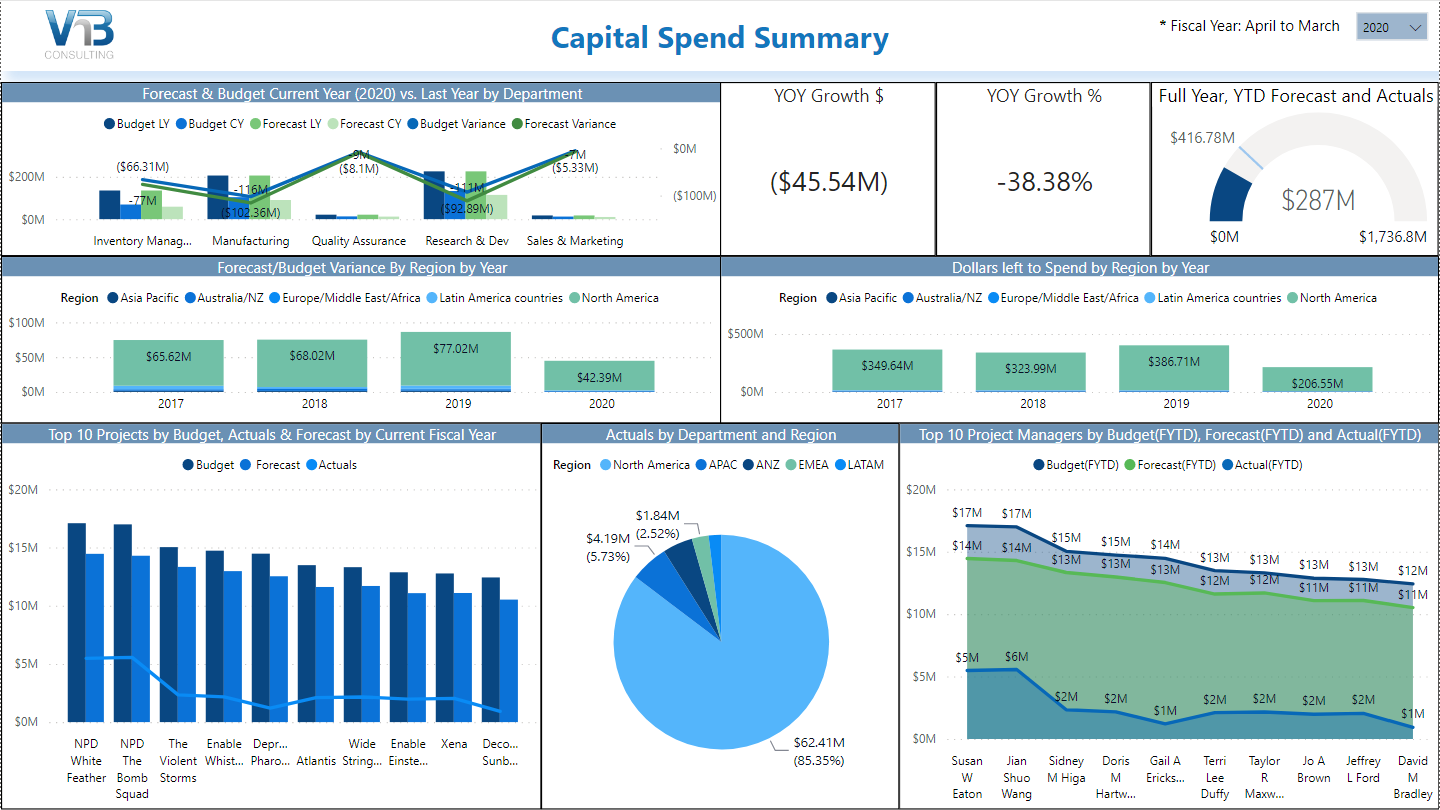Click the $386.71M dollars-left bar for 2019

click(1174, 367)
